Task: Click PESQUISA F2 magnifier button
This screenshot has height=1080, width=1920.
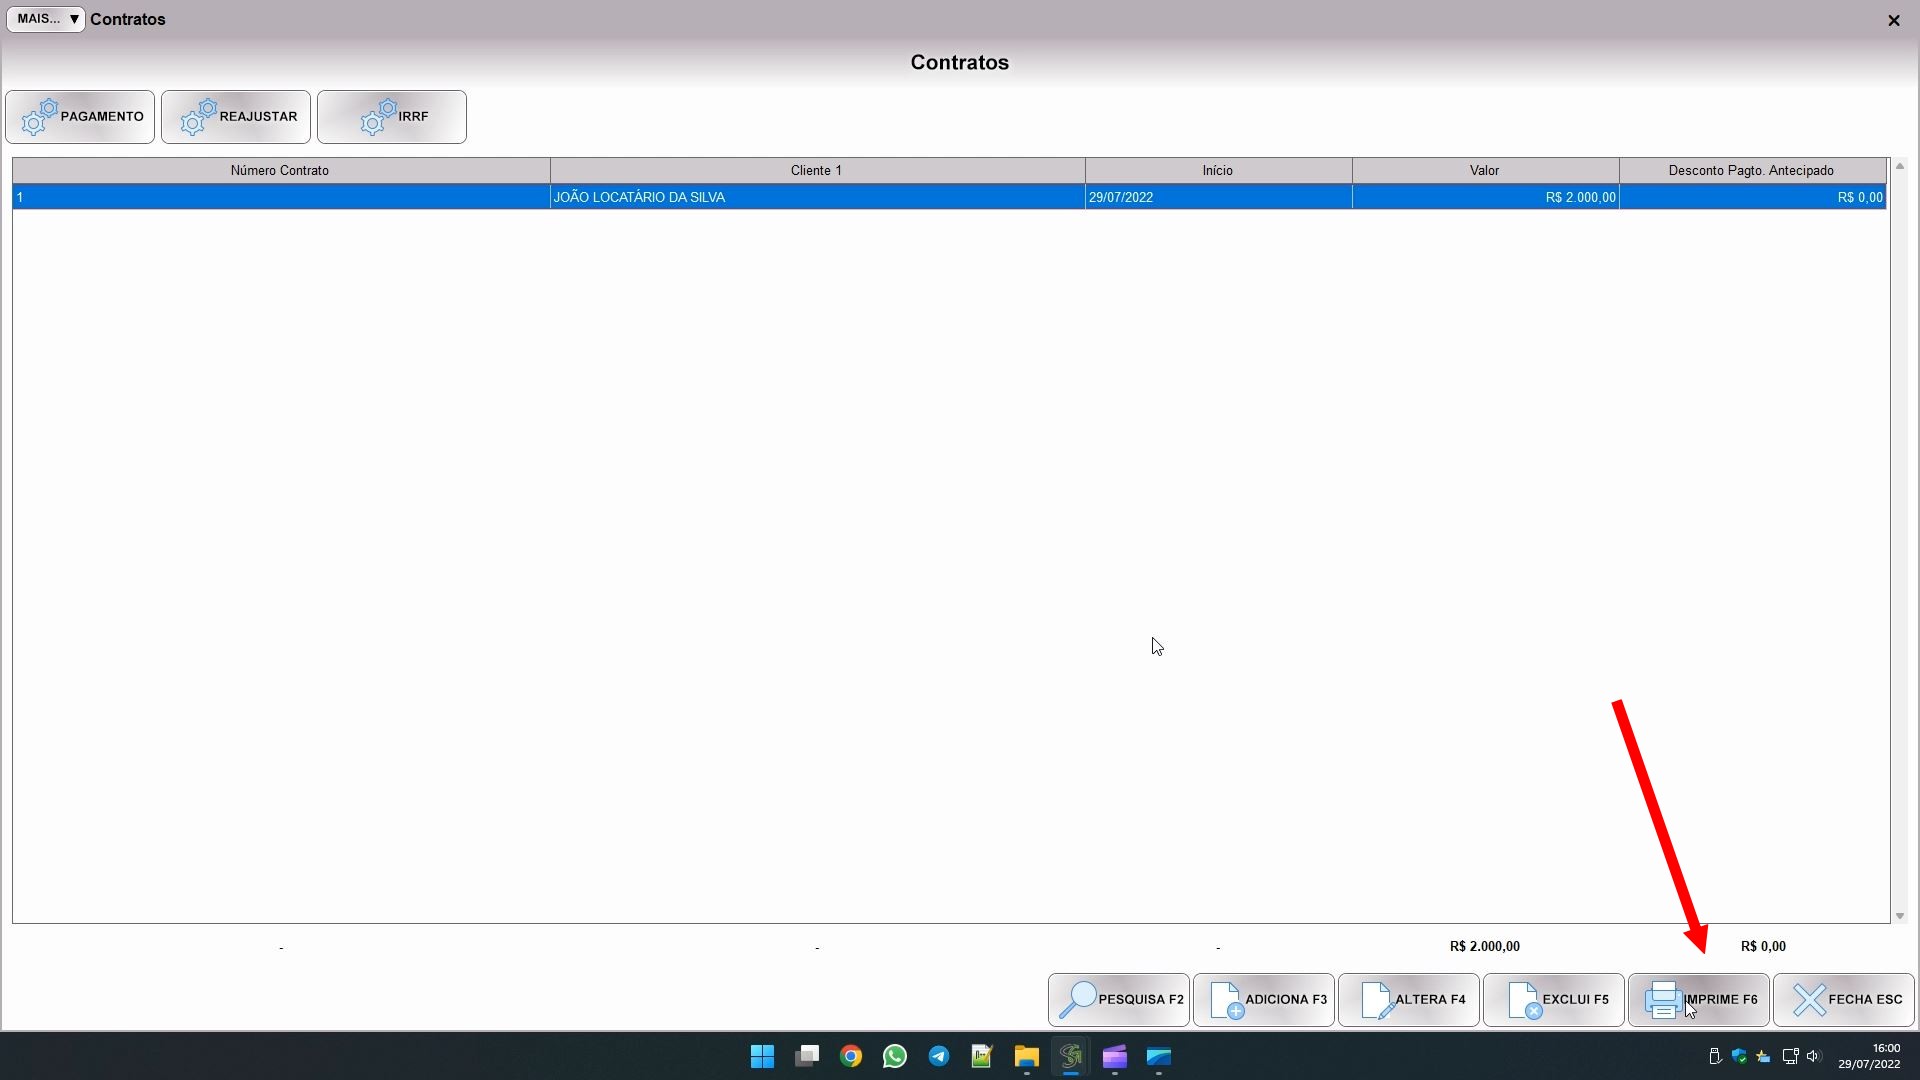Action: pos(1119,999)
